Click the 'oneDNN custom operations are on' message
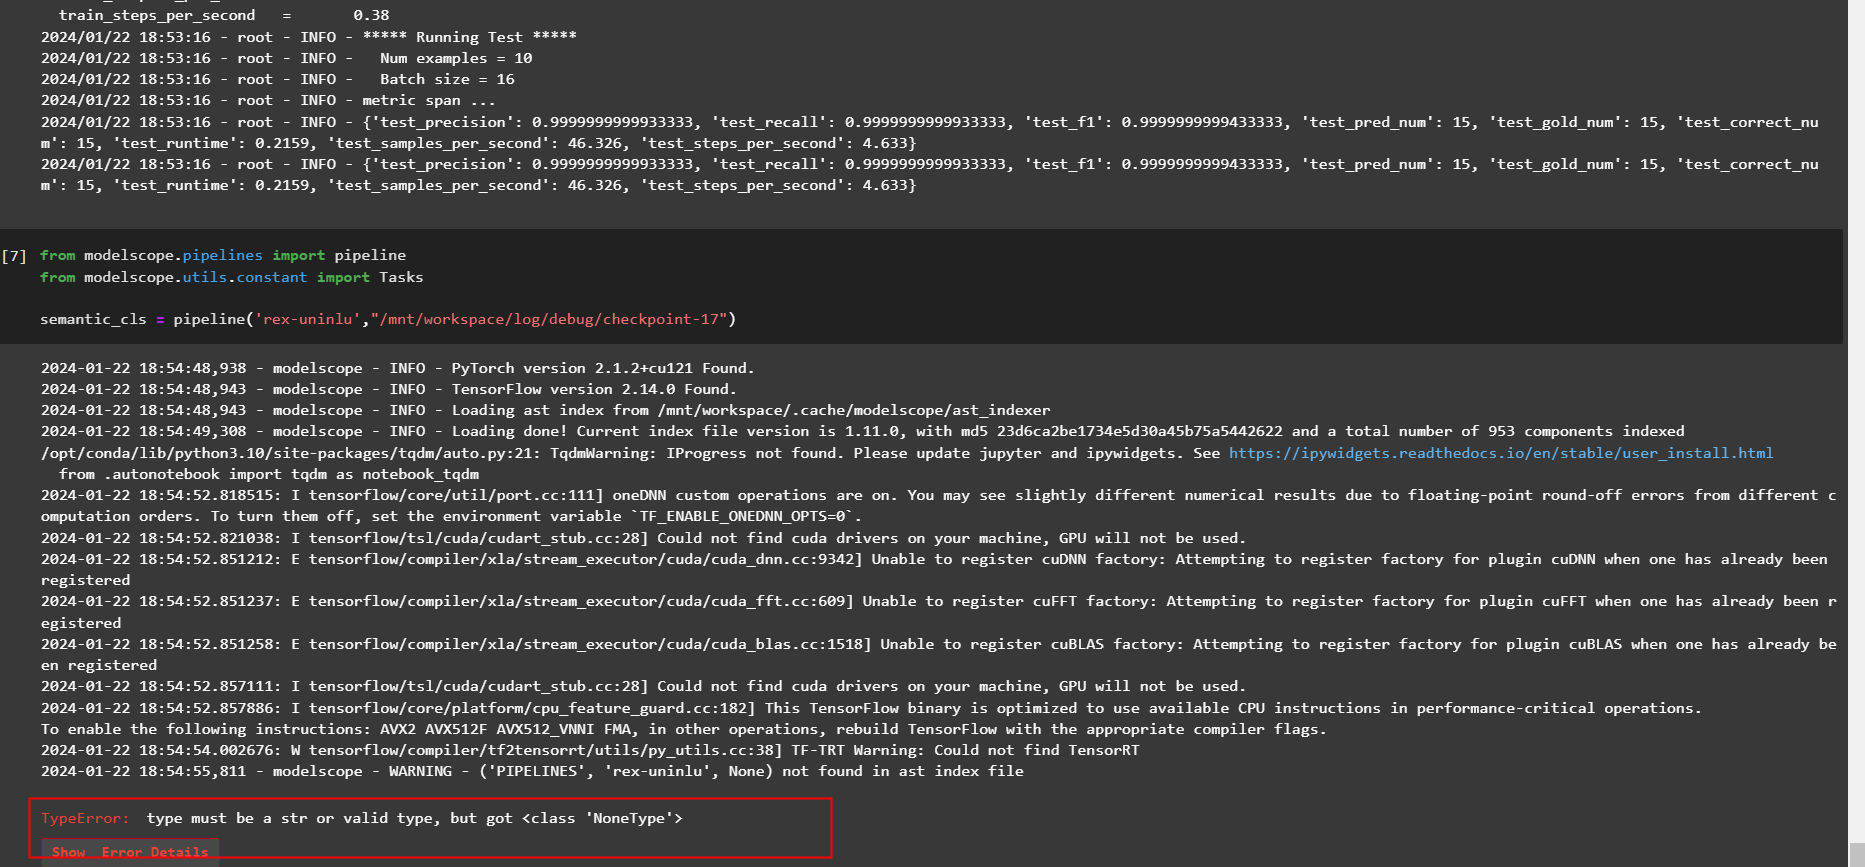 click(x=939, y=505)
